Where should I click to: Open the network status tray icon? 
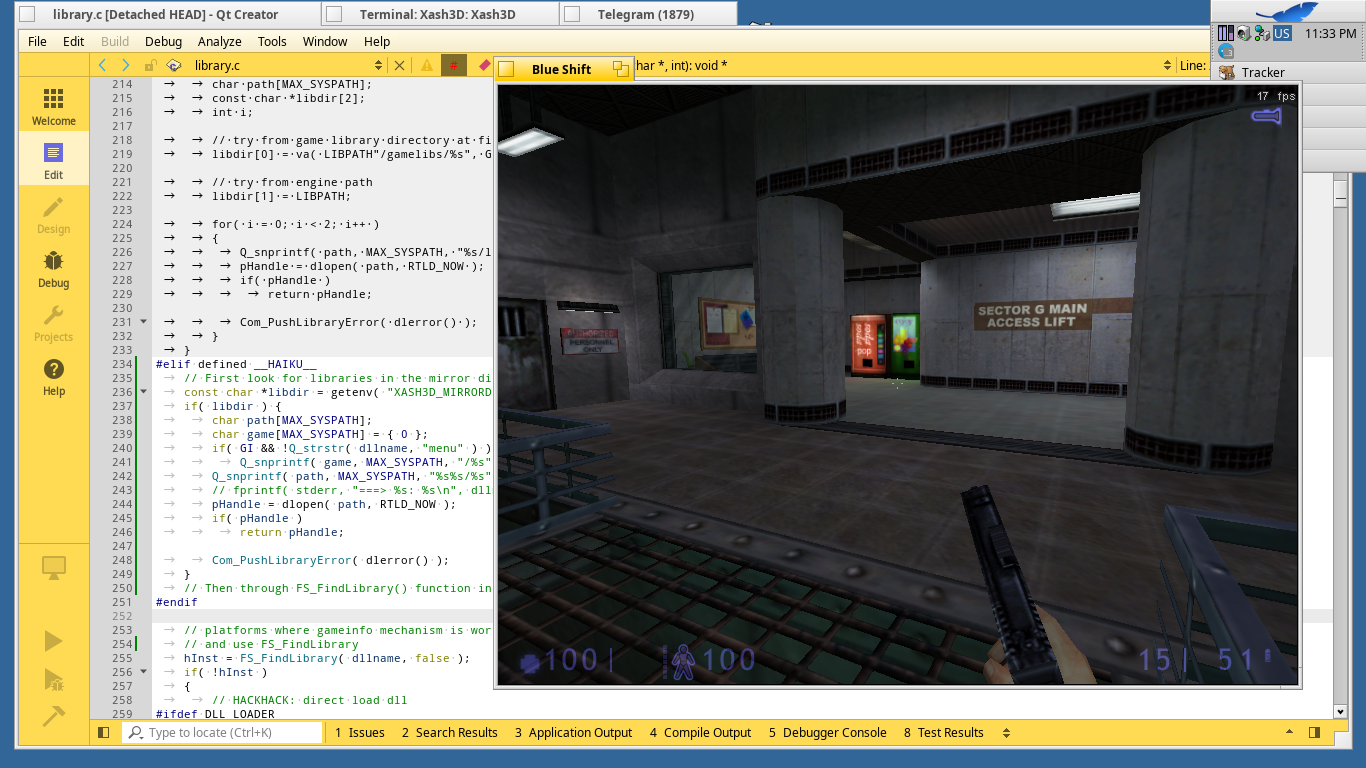pos(1262,33)
